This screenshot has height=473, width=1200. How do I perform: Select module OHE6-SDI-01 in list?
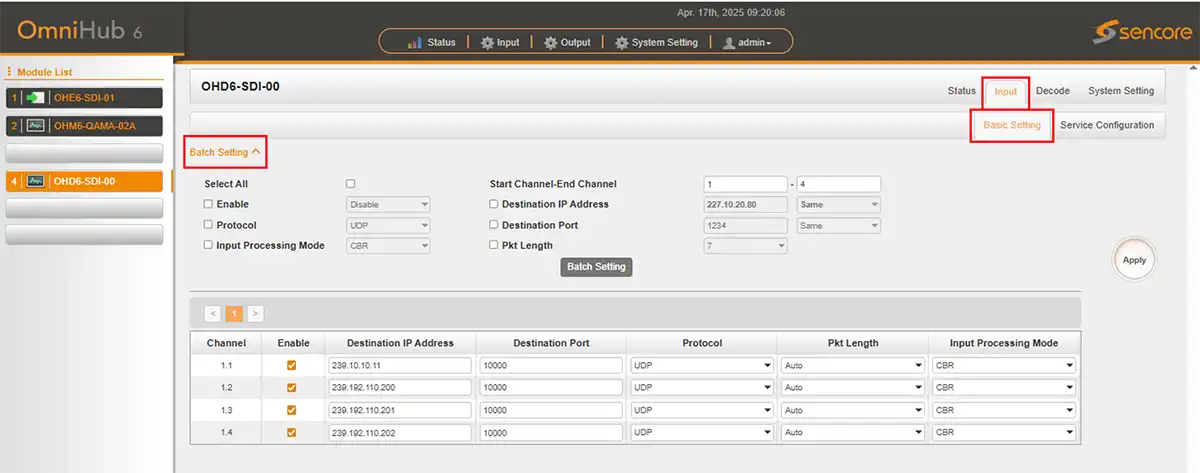point(84,98)
